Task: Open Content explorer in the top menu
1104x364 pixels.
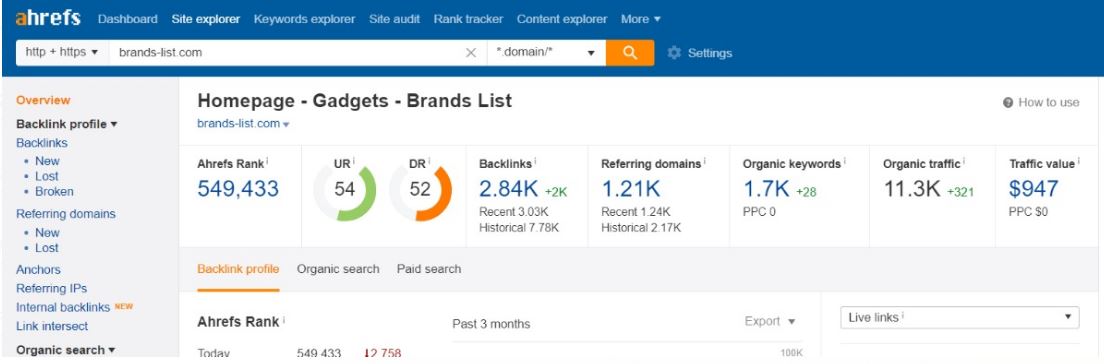Action: (562, 19)
